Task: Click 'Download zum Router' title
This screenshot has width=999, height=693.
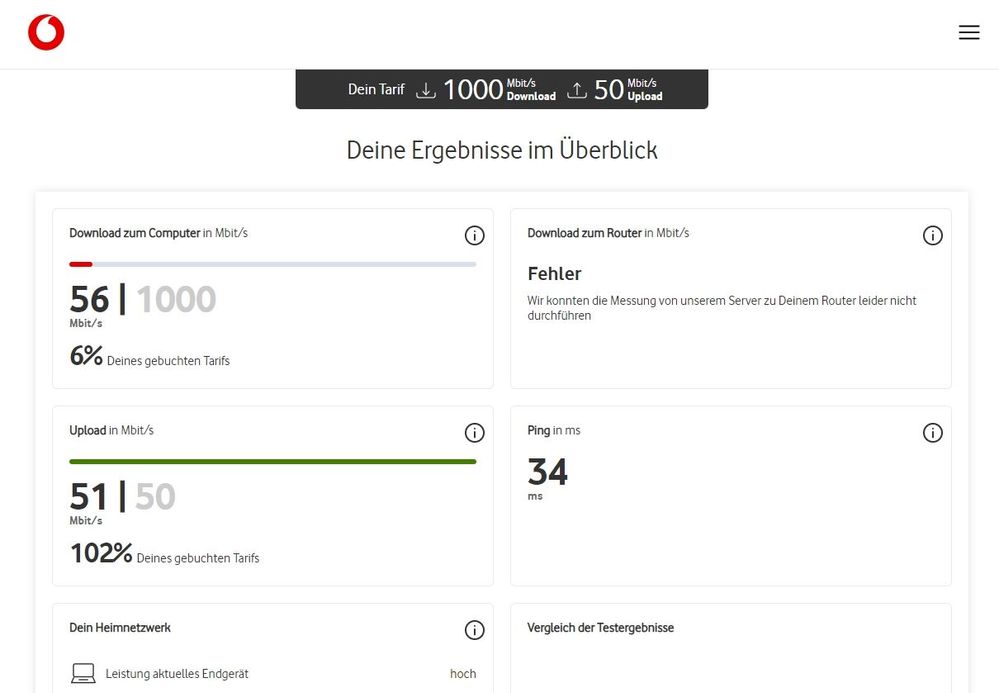Action: [584, 233]
